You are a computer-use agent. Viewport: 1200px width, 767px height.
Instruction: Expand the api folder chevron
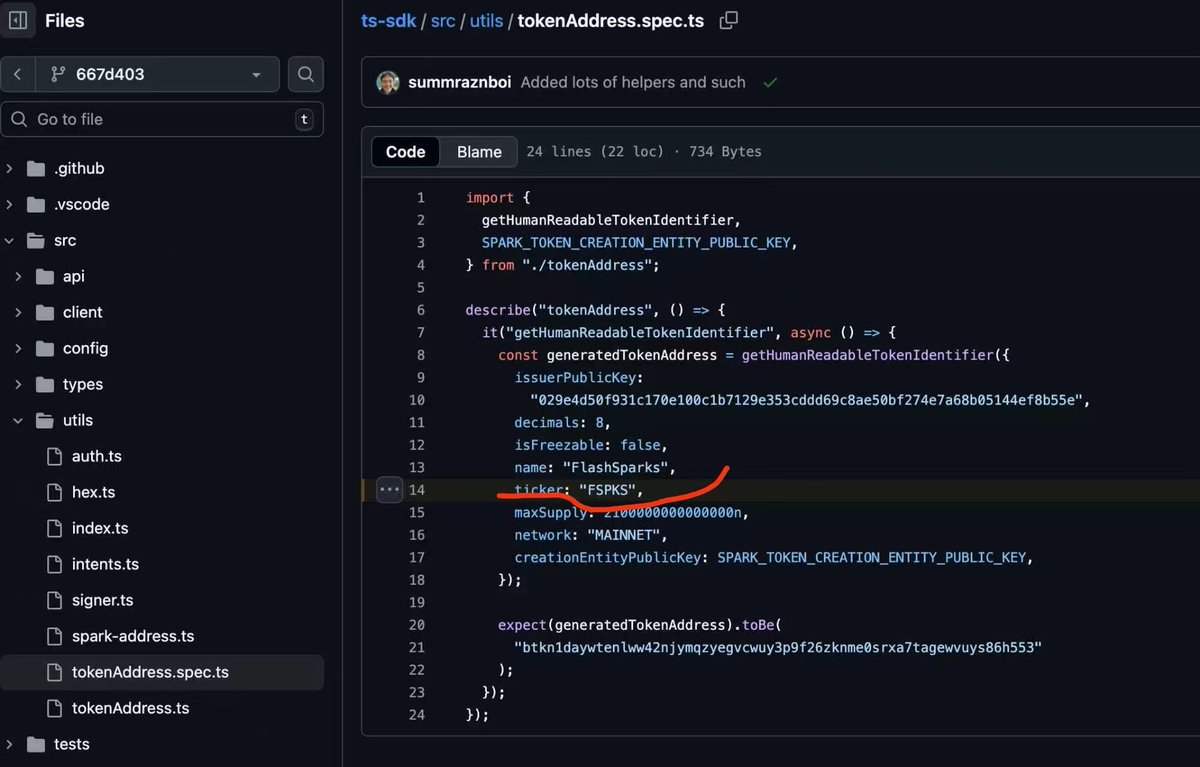18,277
